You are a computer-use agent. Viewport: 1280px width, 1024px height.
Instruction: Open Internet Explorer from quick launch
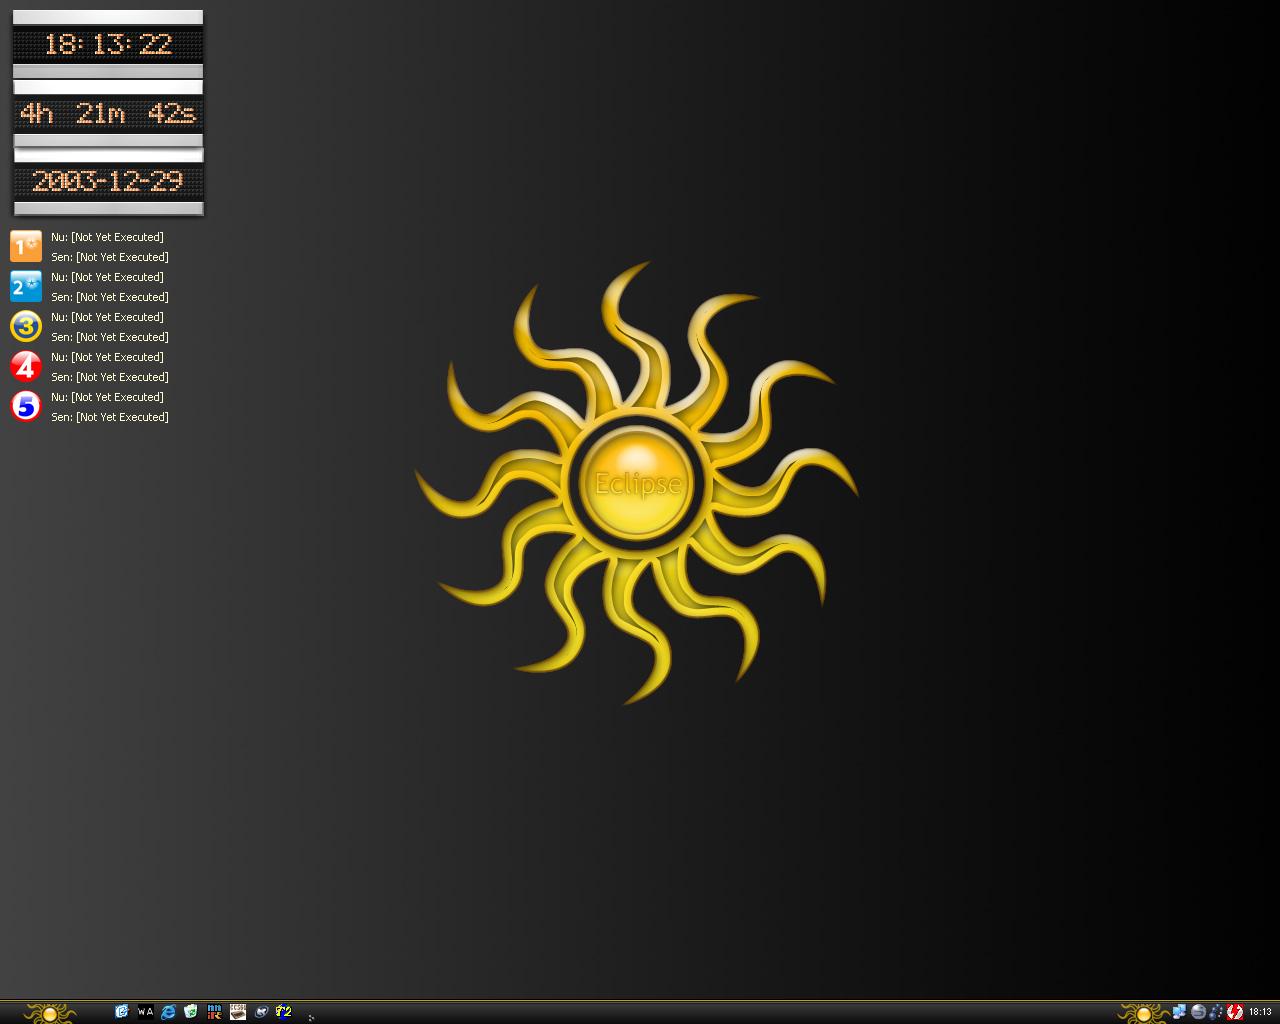point(168,1012)
